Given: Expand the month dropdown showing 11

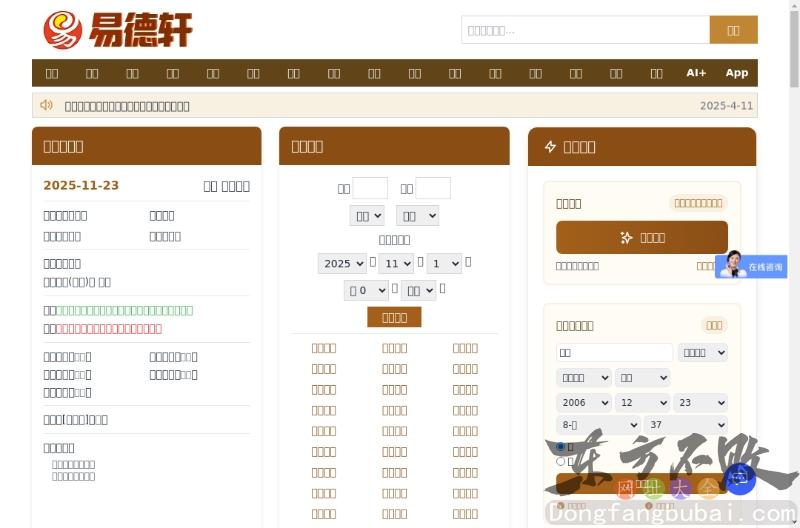Looking at the screenshot, I should tap(395, 263).
